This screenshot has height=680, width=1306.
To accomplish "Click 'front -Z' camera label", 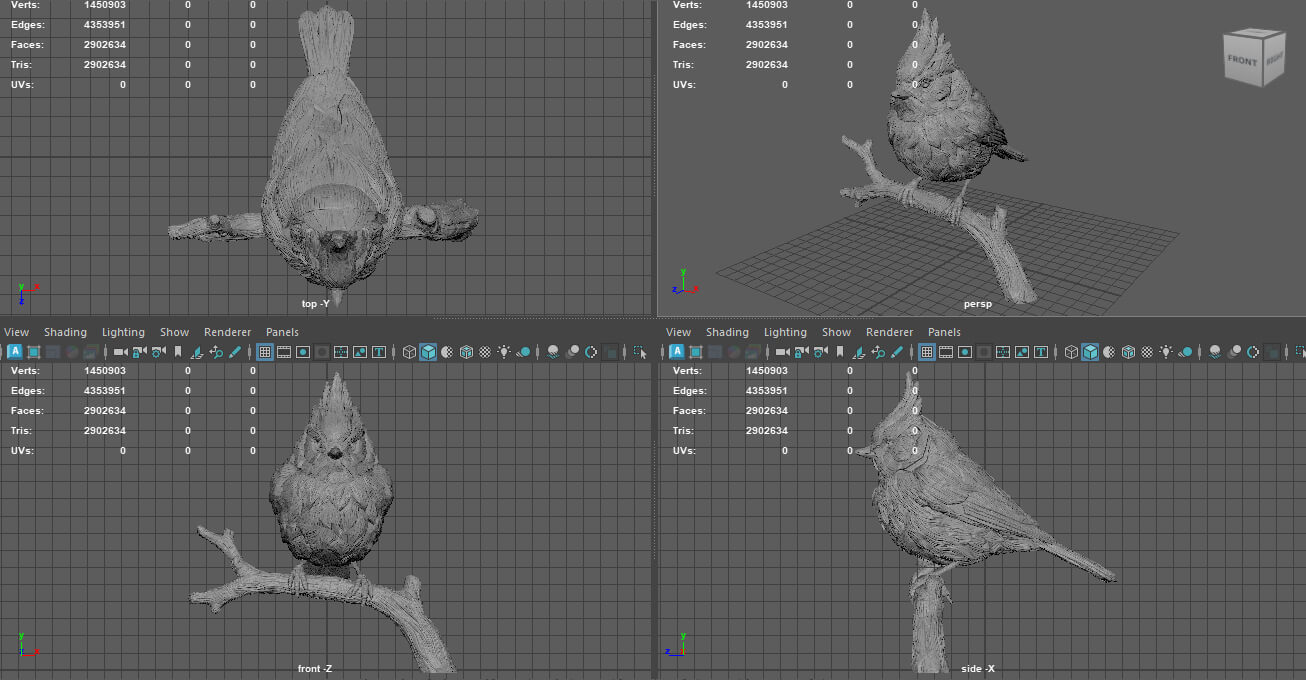I will tap(315, 668).
